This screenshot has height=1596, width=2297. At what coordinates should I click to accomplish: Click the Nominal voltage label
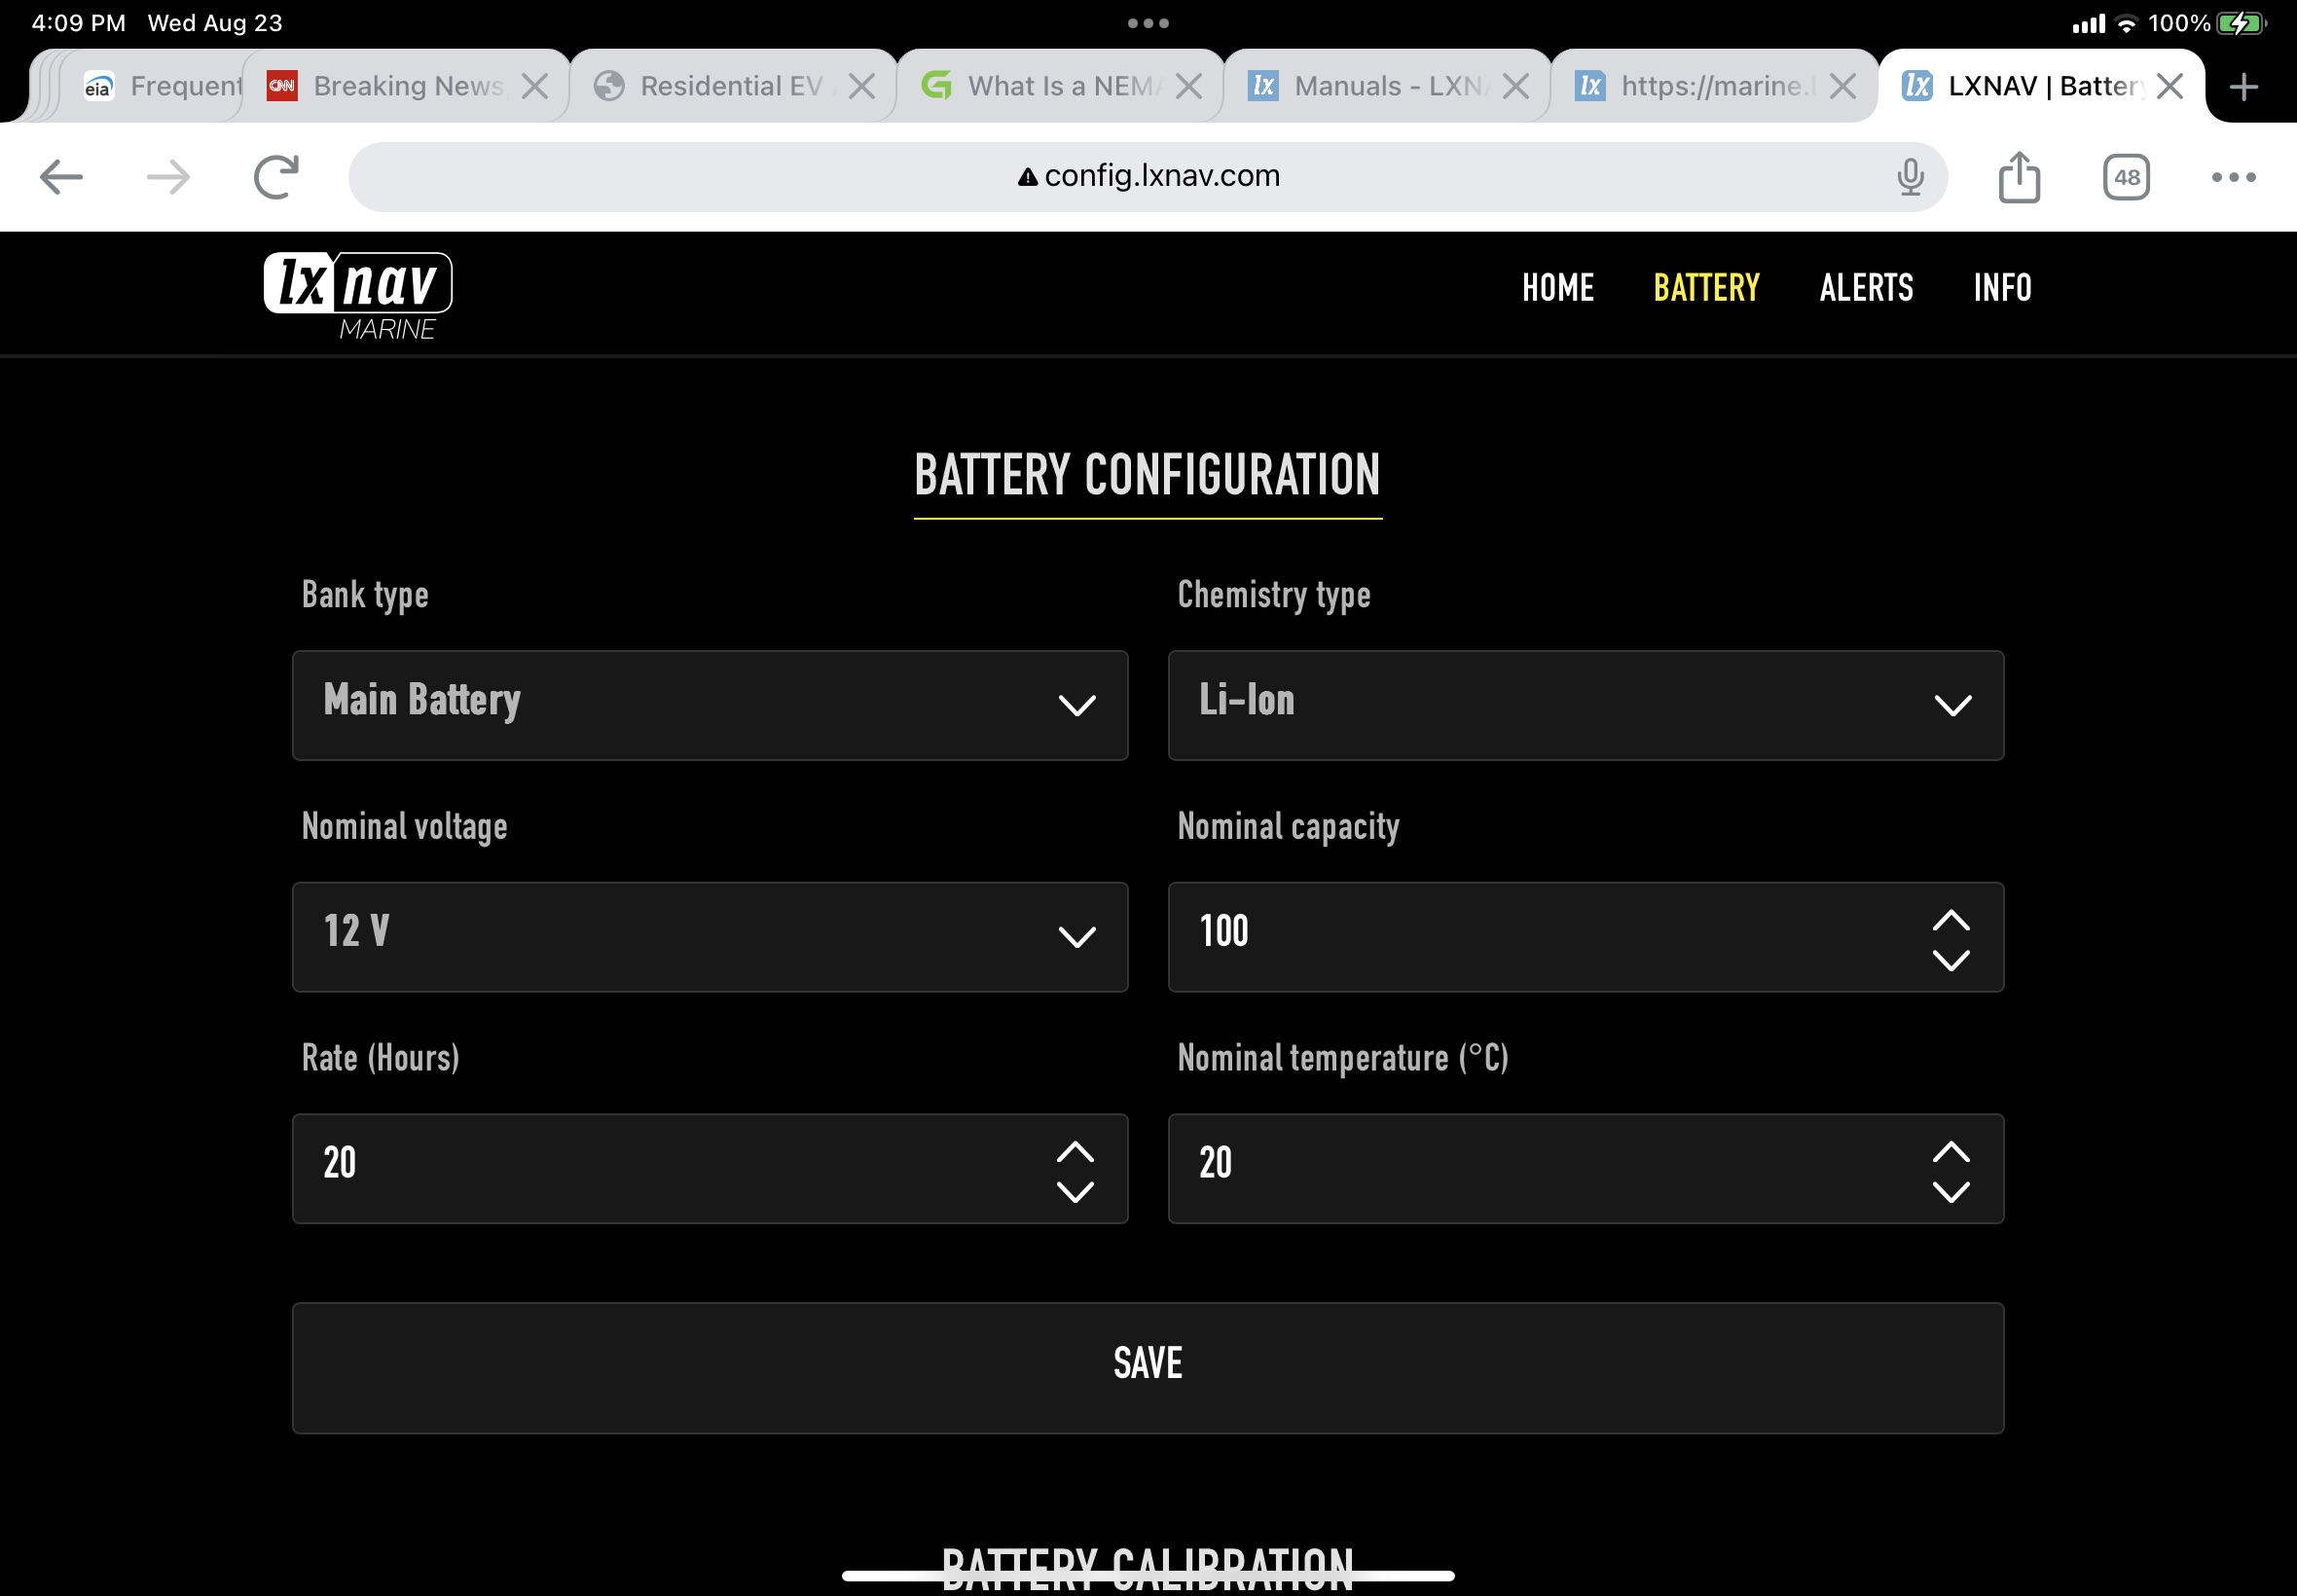(404, 827)
